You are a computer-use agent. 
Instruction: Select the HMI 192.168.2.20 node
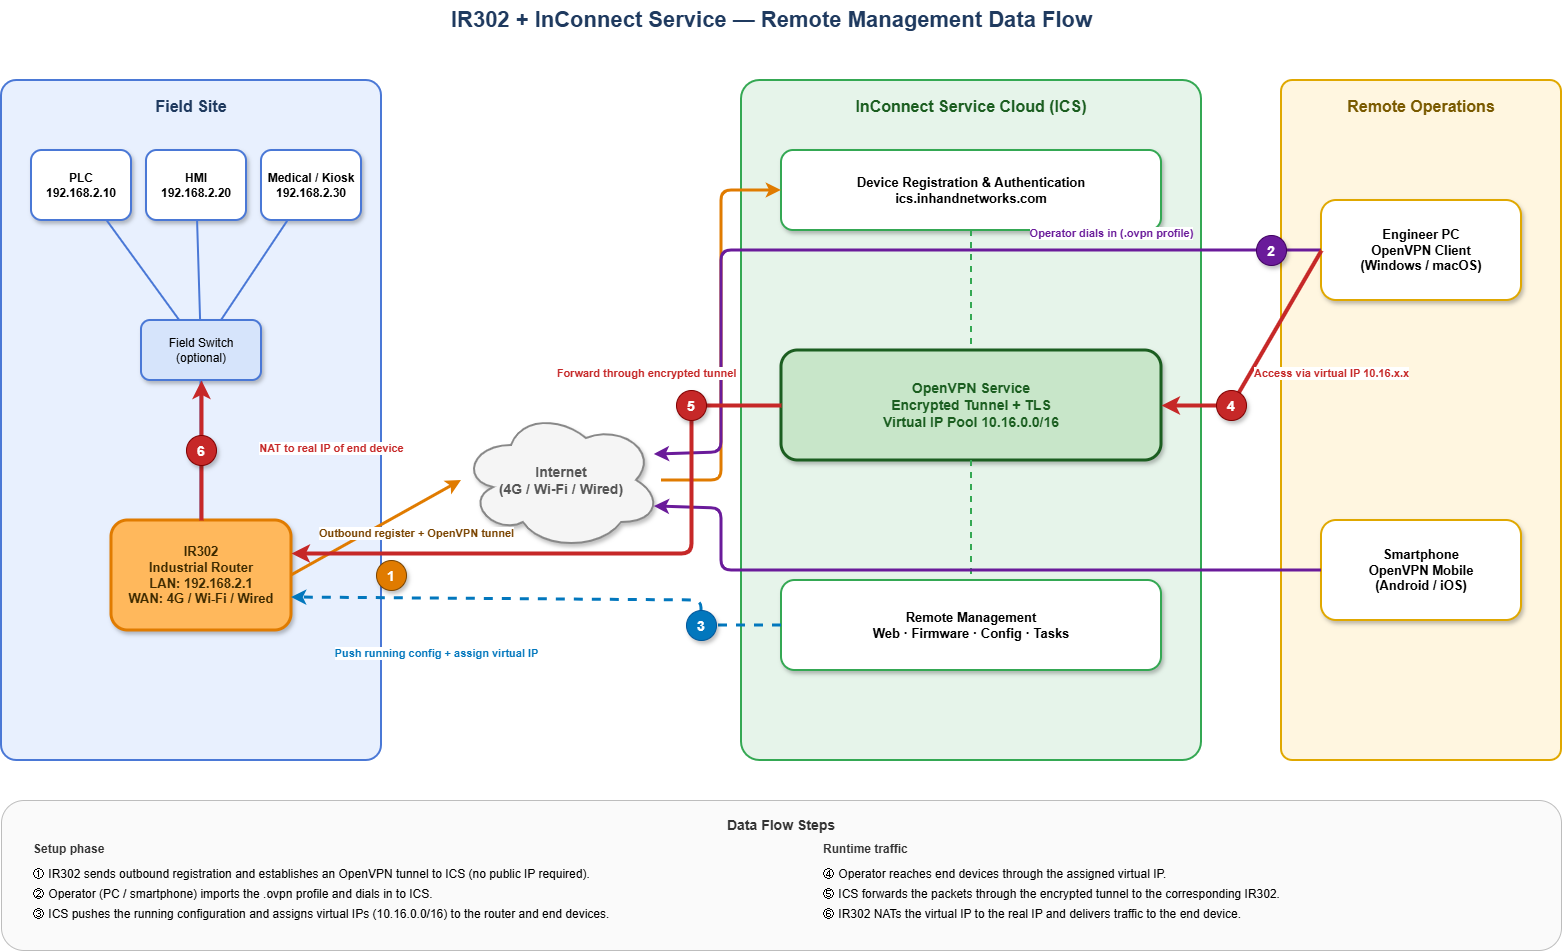[x=196, y=185]
